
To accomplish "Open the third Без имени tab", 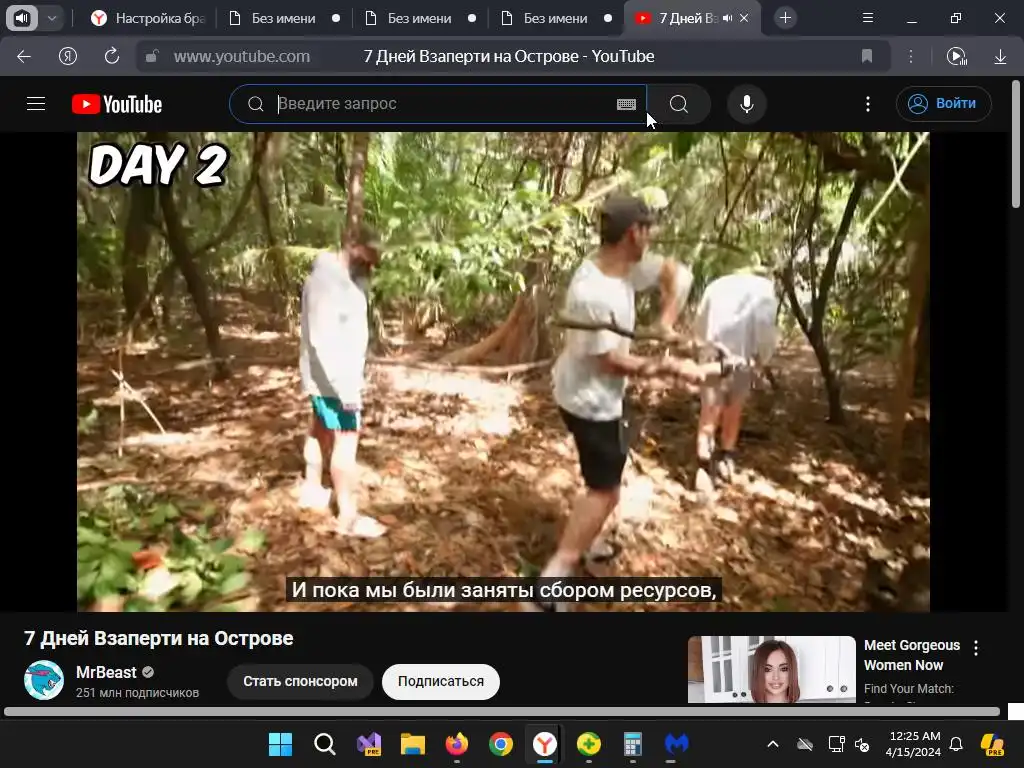I will click(555, 18).
